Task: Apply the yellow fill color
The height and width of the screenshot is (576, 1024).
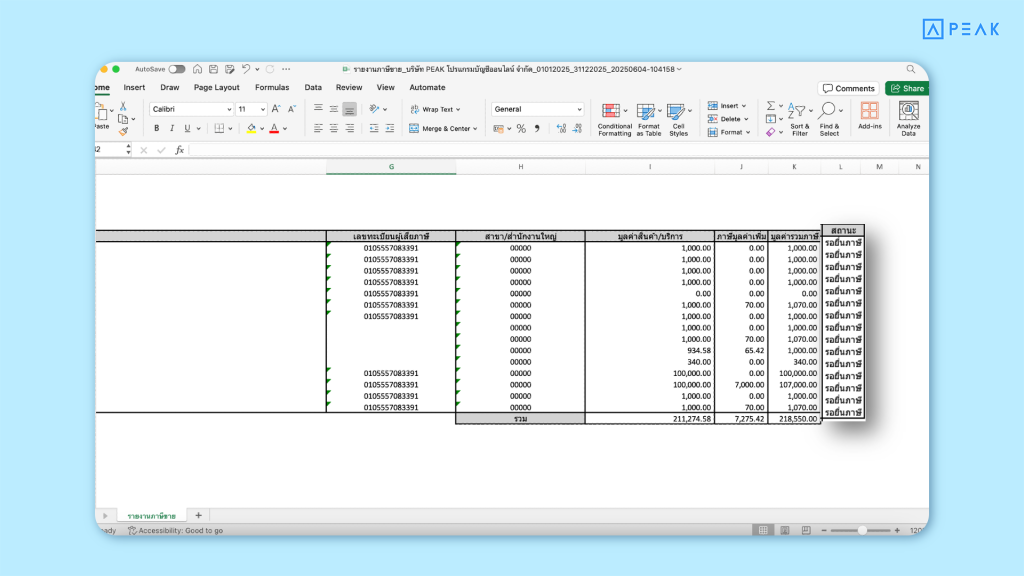Action: (x=251, y=129)
